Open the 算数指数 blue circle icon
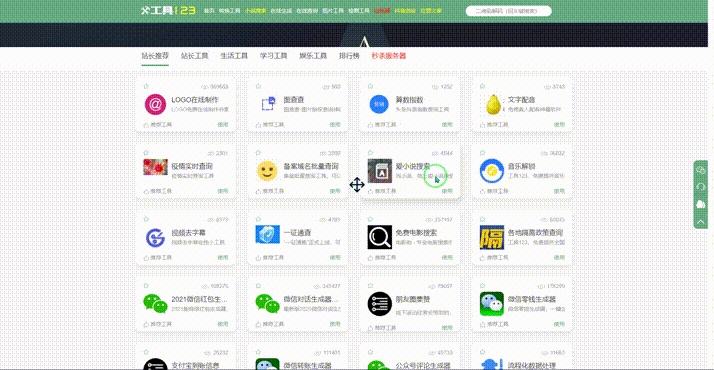Image resolution: width=714 pixels, height=370 pixels. pos(379,104)
